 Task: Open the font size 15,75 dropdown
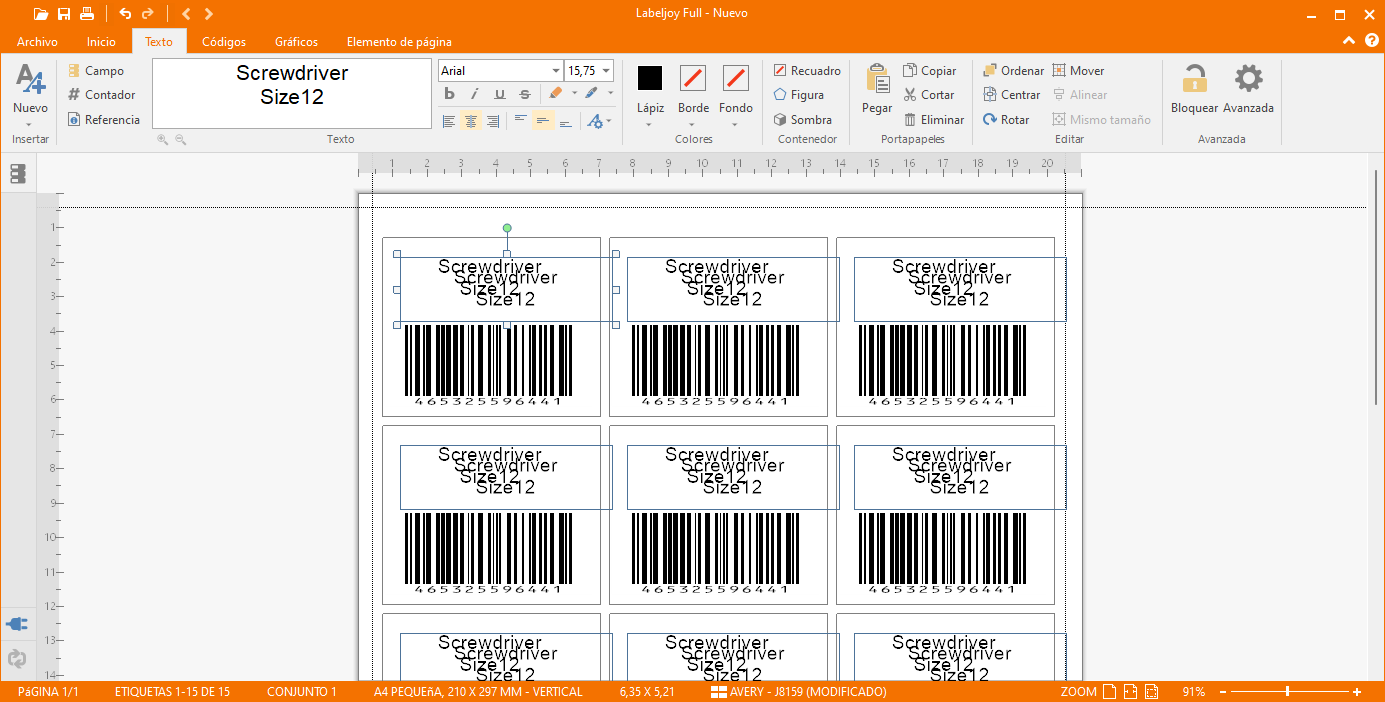pos(606,71)
